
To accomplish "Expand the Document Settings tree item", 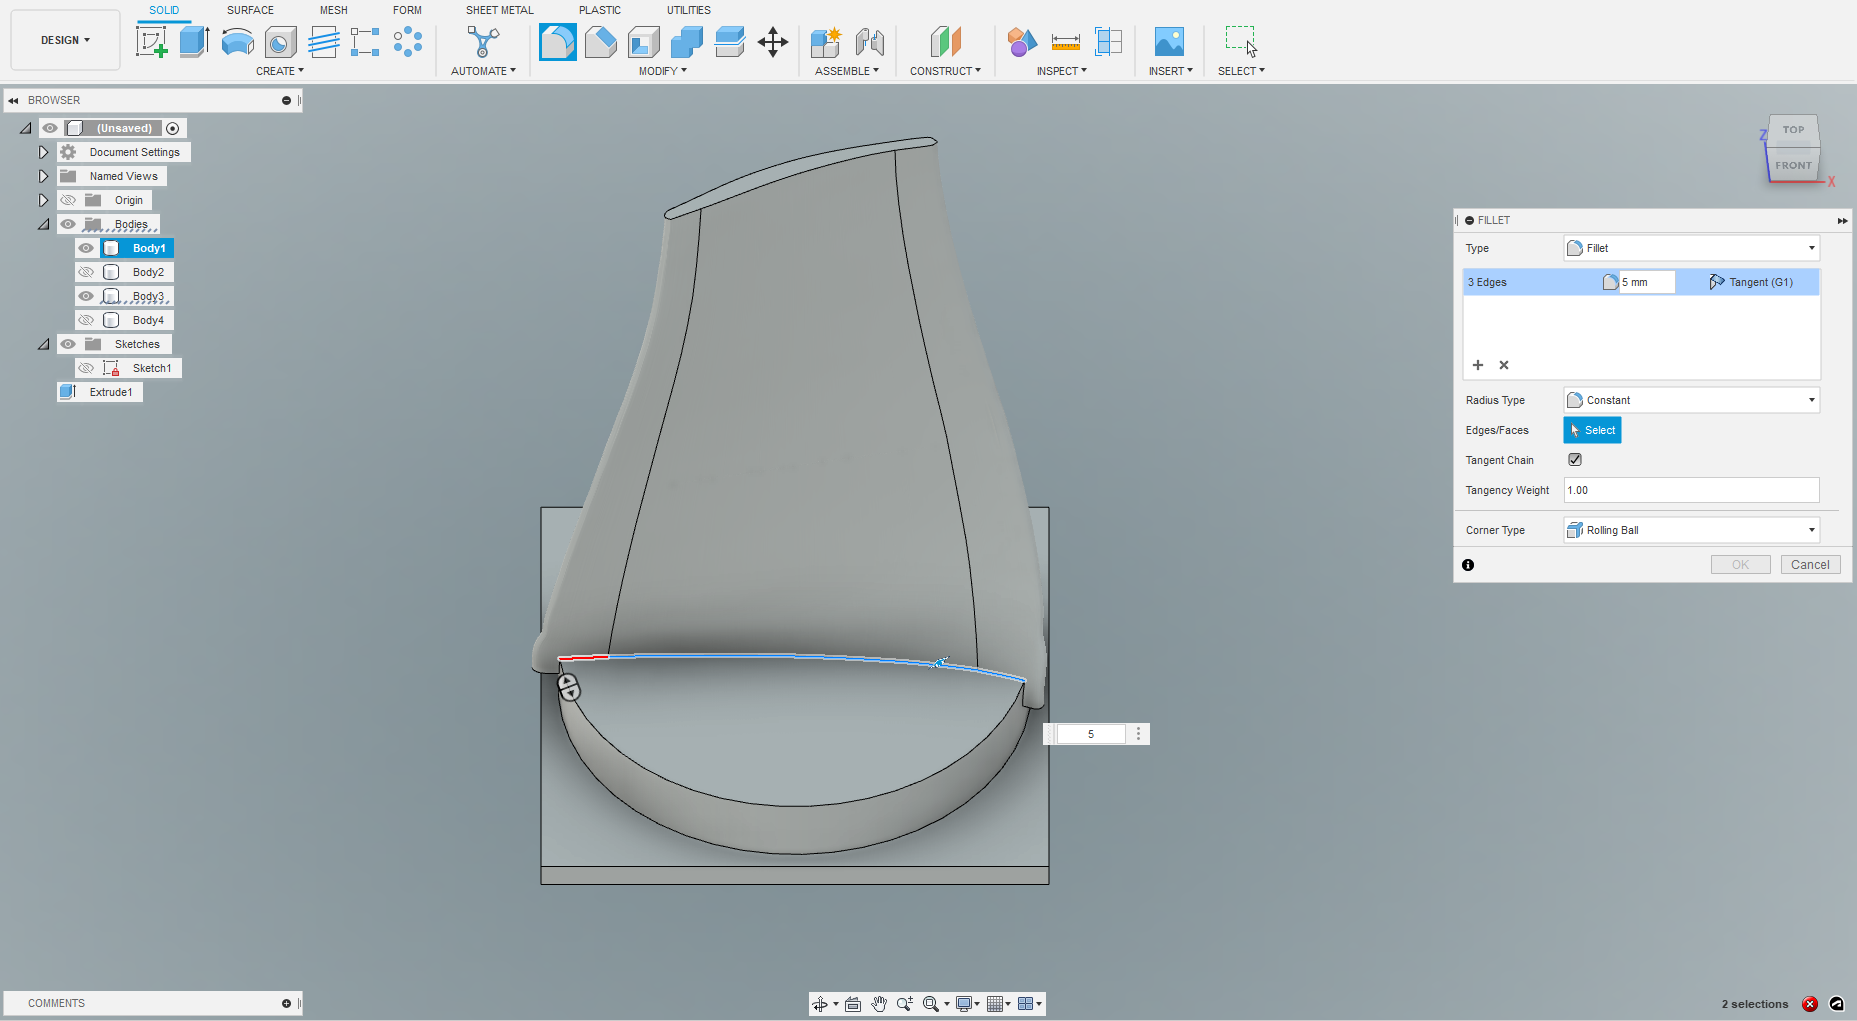I will (43, 151).
